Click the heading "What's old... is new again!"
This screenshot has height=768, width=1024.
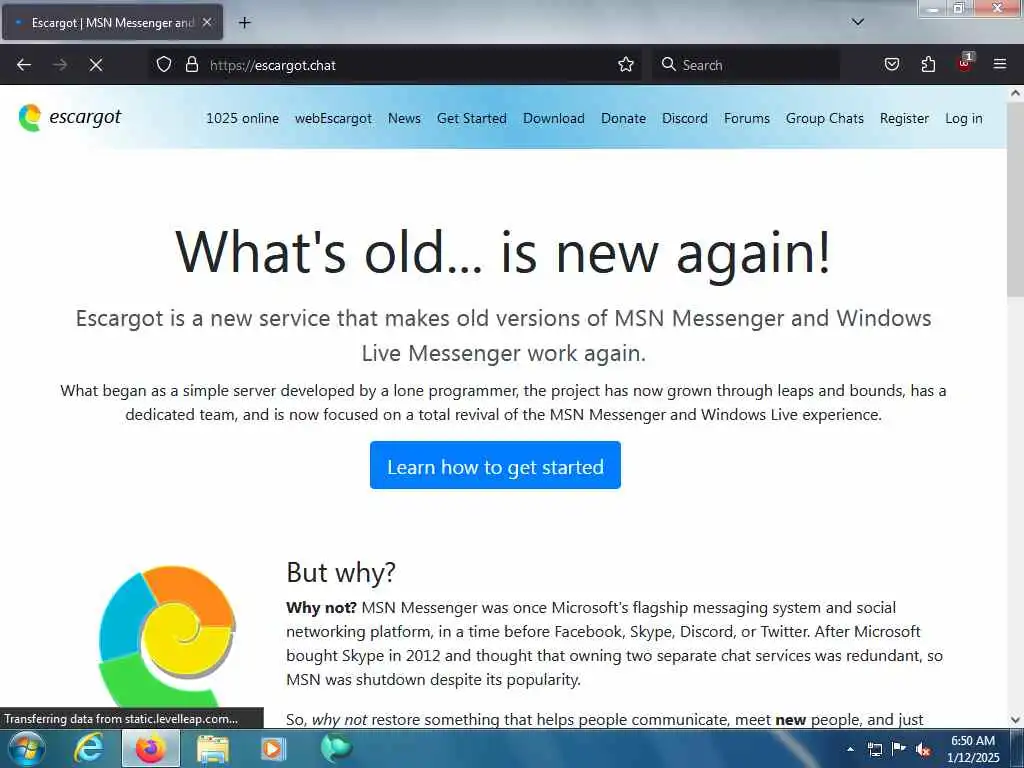[x=503, y=253]
